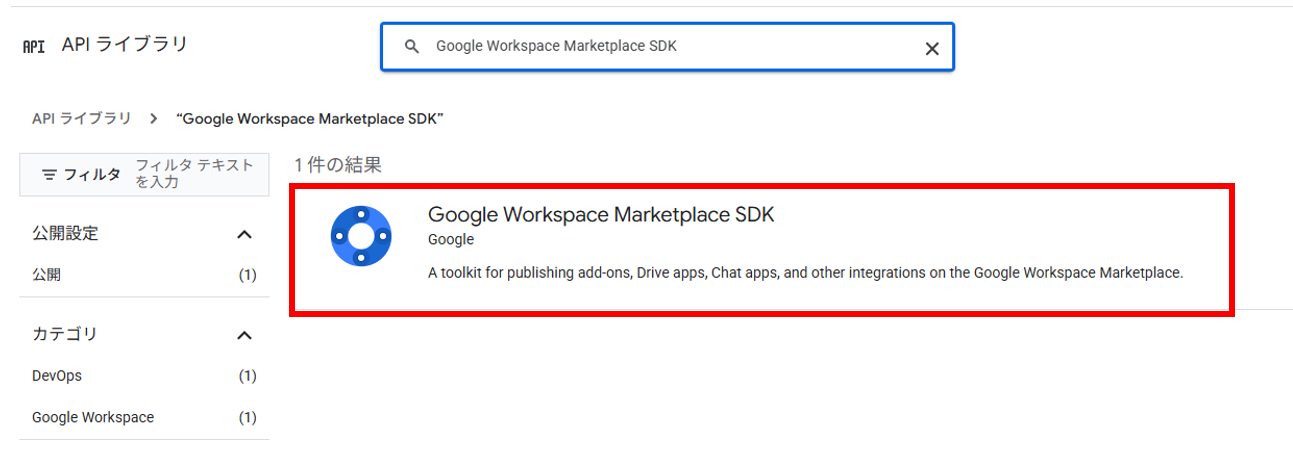Screen dimensions: 1293x451
Task: Click the search box containing Marketplace SDK query
Action: pyautogui.click(x=660, y=47)
